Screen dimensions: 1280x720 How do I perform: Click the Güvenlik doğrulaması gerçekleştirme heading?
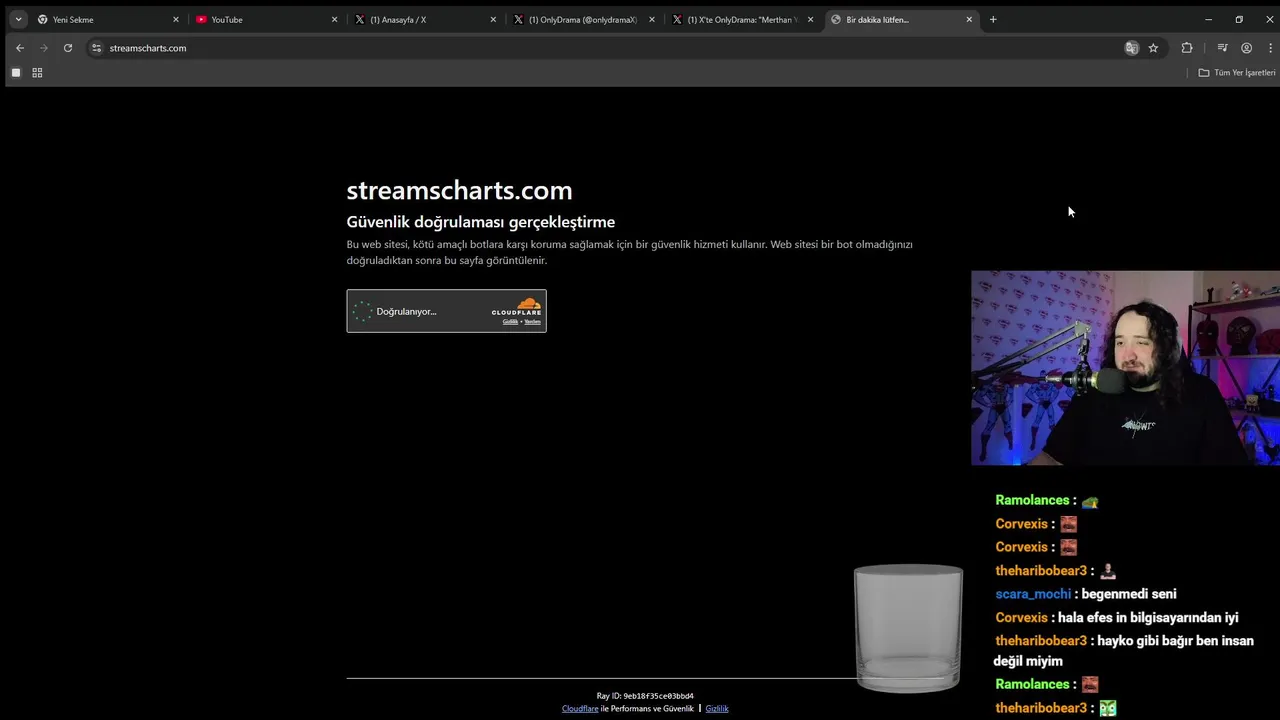[481, 222]
